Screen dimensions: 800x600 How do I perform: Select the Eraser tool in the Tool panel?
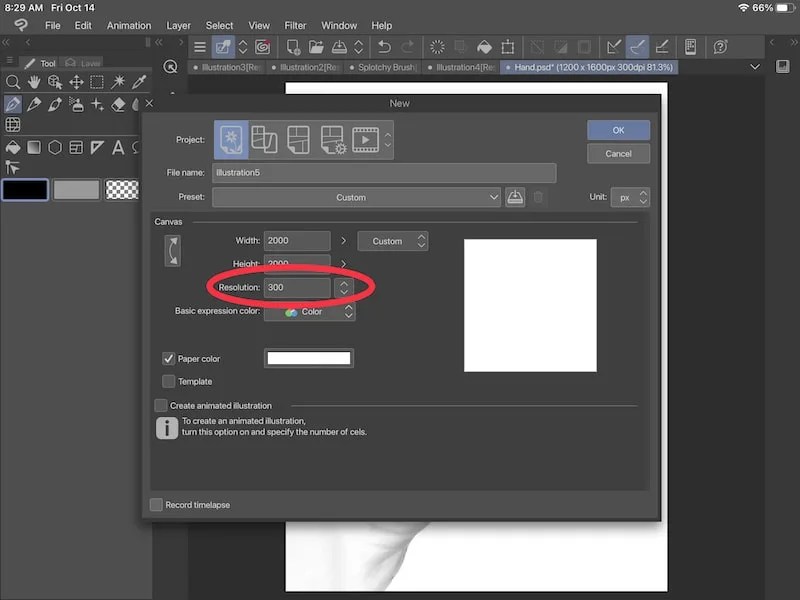point(117,105)
